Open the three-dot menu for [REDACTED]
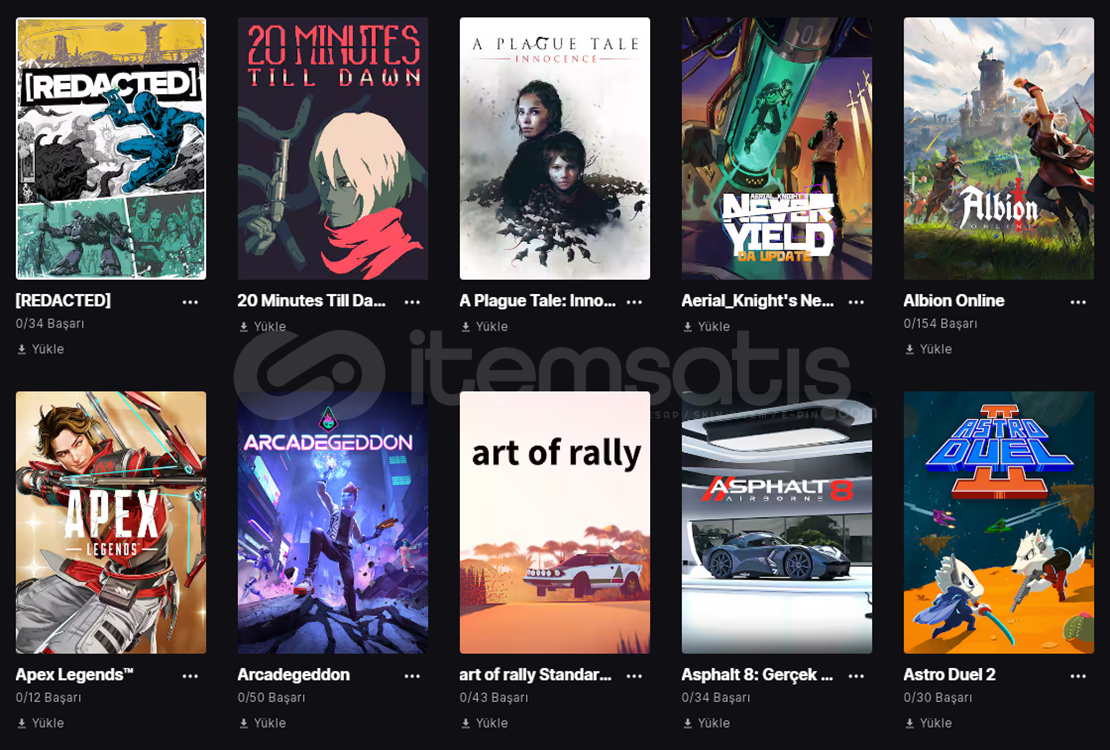The height and width of the screenshot is (750, 1110). [190, 302]
